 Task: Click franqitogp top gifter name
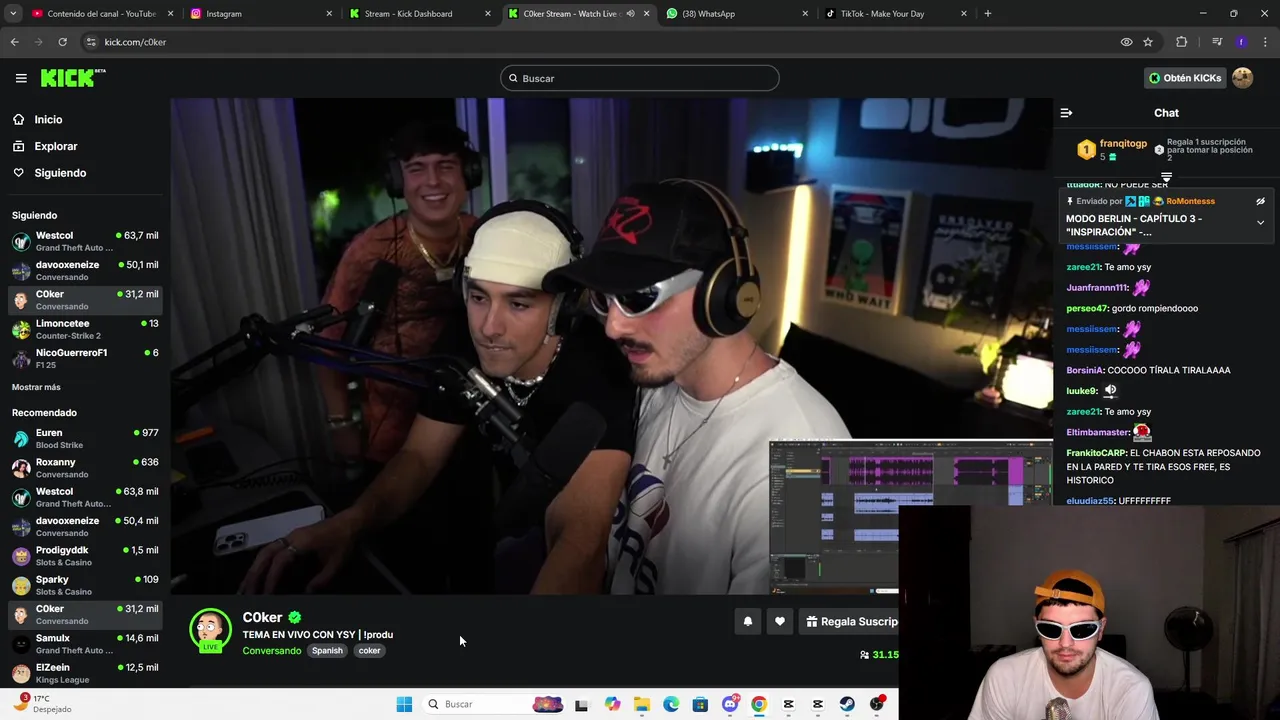tap(1123, 143)
